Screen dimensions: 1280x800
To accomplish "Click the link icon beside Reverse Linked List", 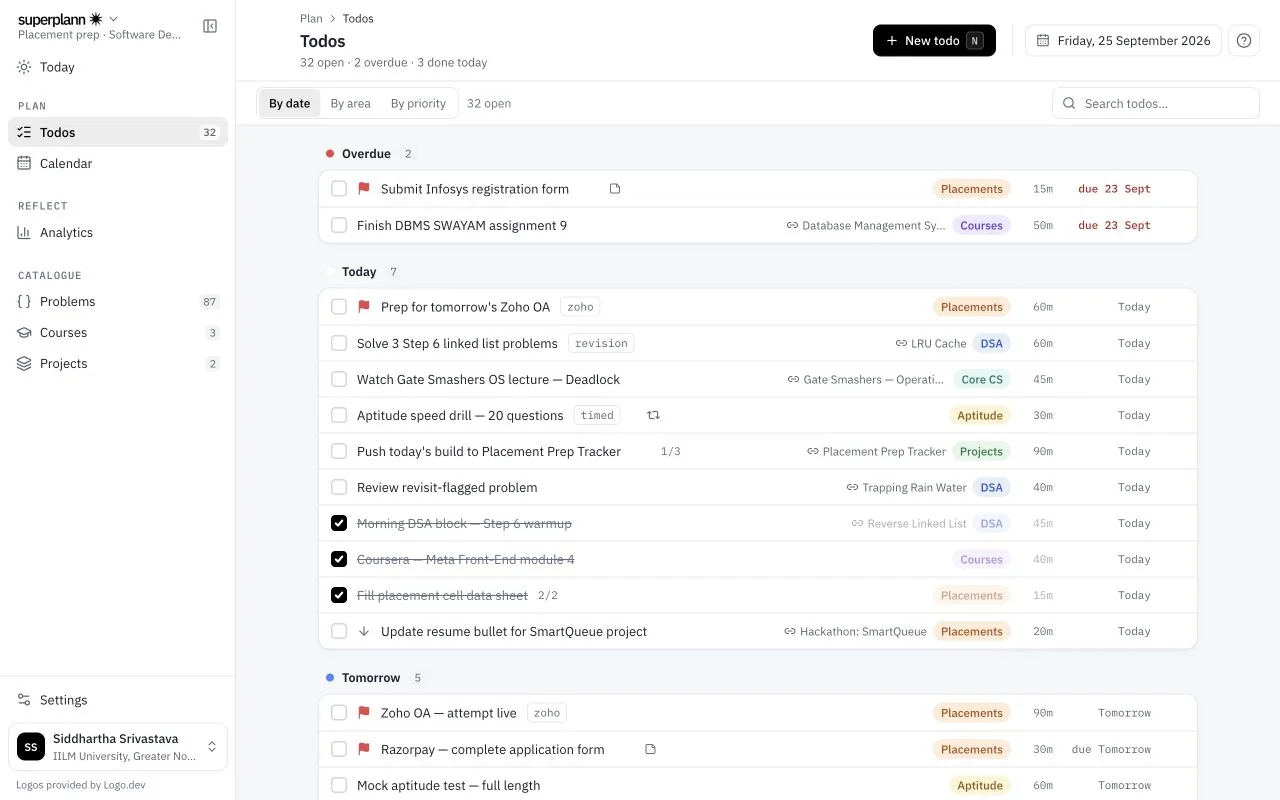I will click(x=857, y=523).
